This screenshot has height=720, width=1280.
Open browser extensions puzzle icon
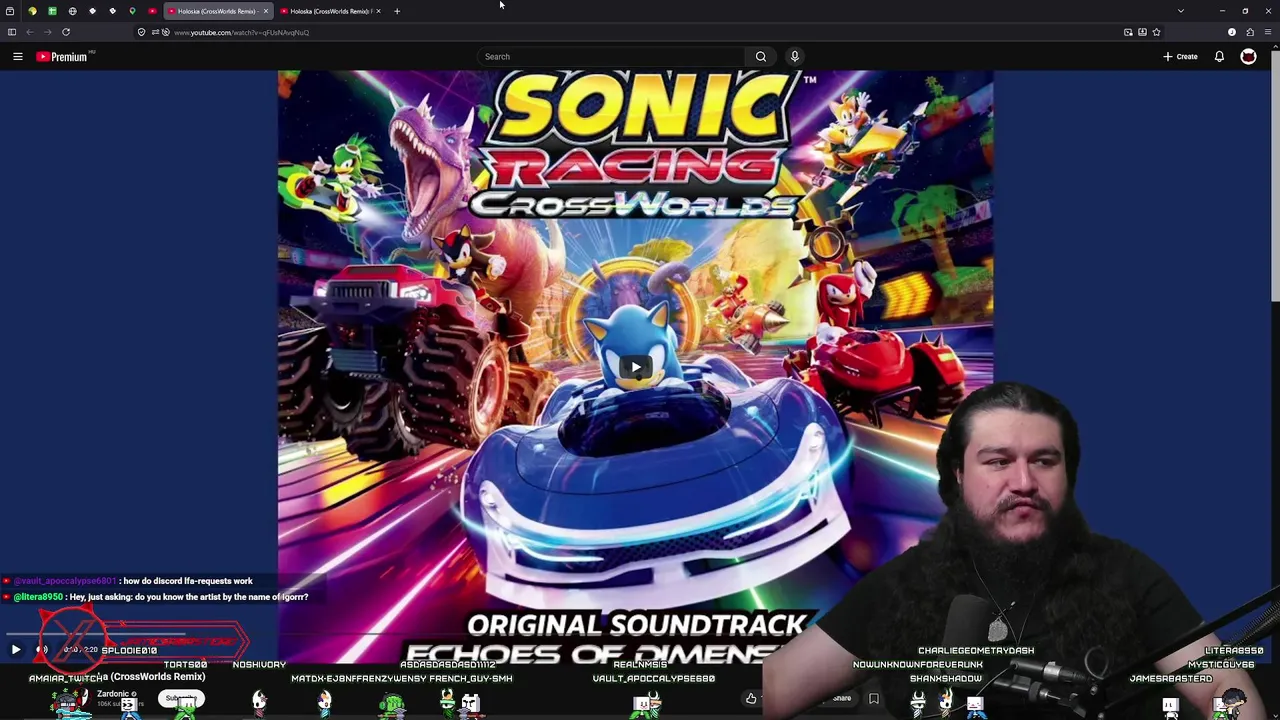click(x=1250, y=32)
